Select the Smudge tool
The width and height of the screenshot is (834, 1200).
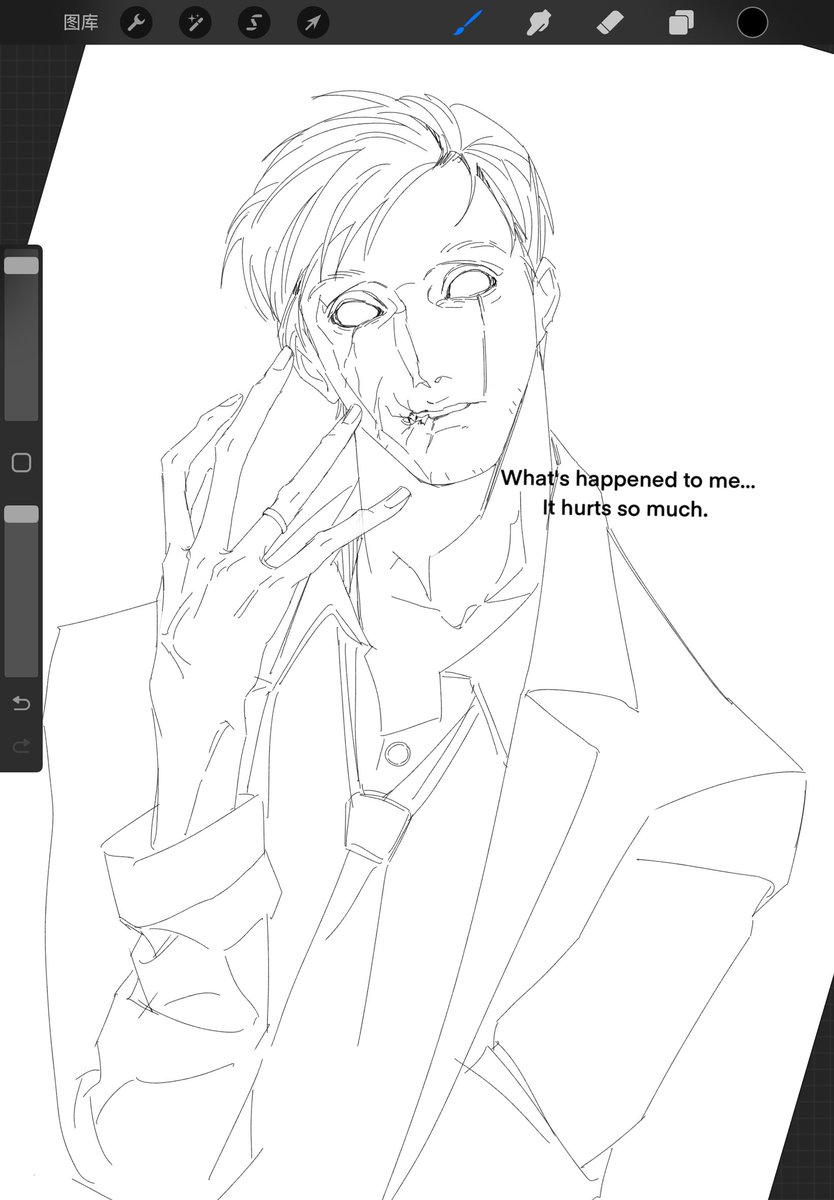coord(540,22)
